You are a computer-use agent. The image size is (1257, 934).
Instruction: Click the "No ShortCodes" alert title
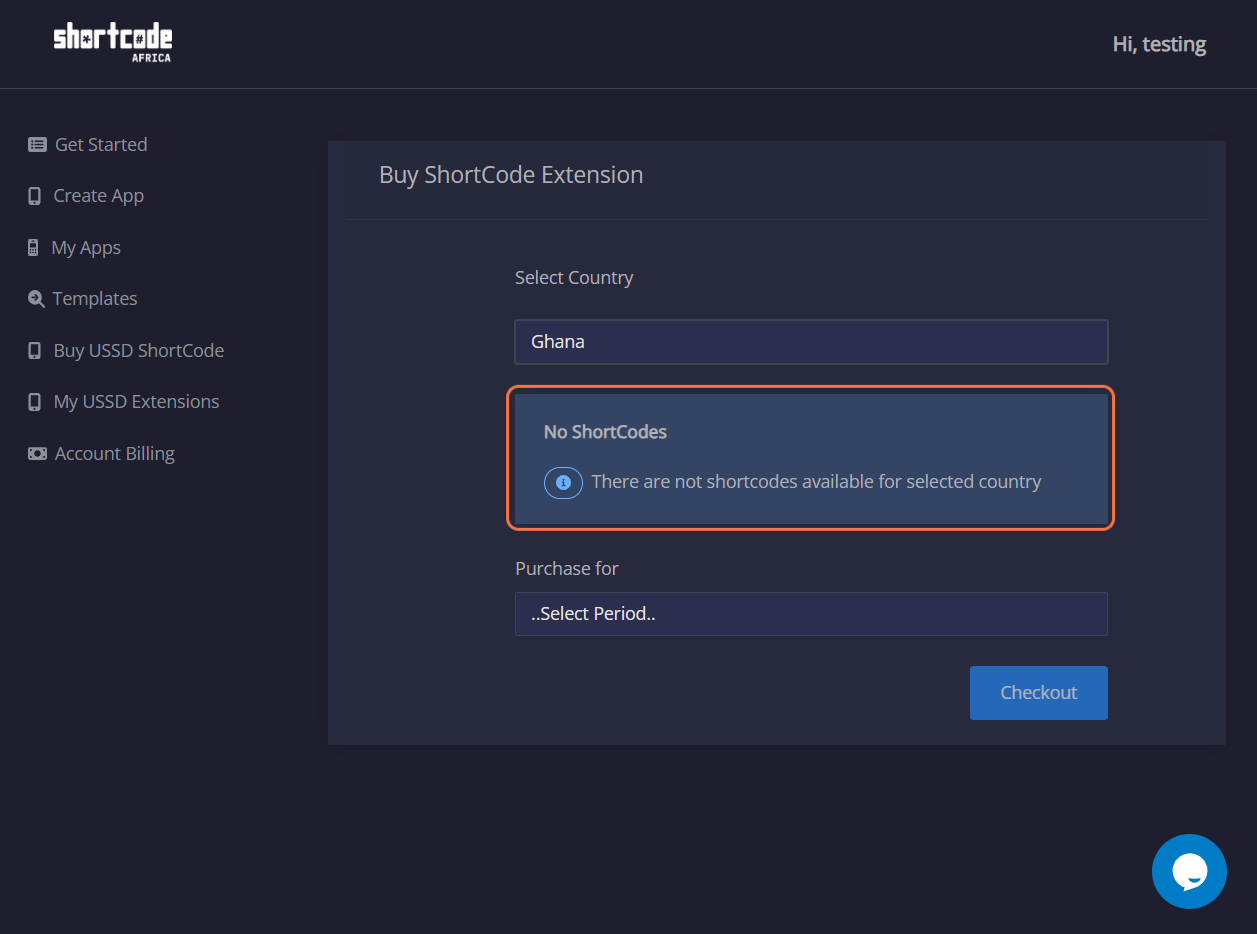(x=605, y=432)
